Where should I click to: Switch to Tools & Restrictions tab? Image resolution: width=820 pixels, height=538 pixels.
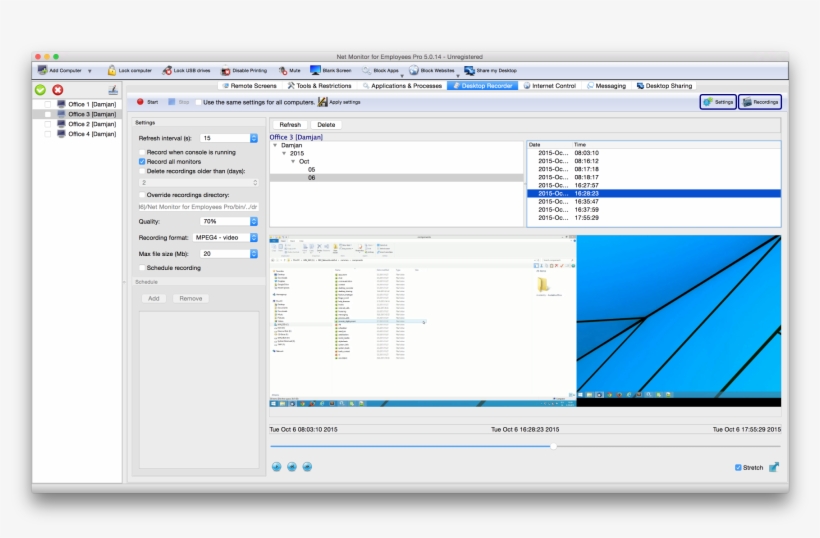(320, 86)
